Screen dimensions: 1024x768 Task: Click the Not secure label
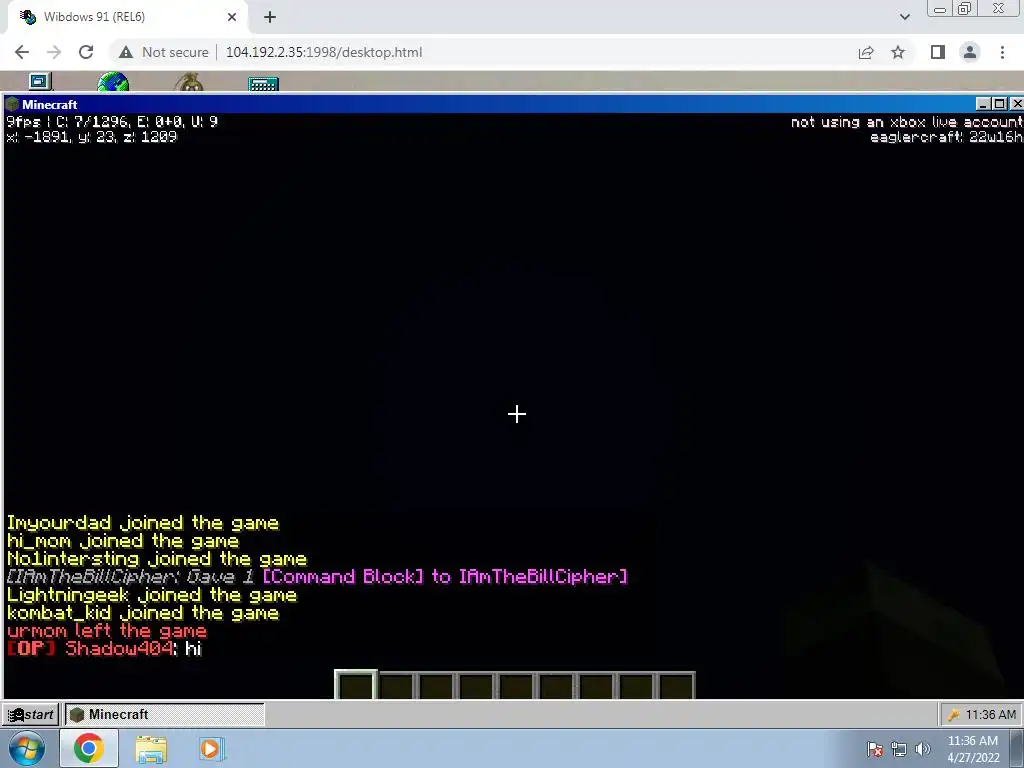coord(175,52)
